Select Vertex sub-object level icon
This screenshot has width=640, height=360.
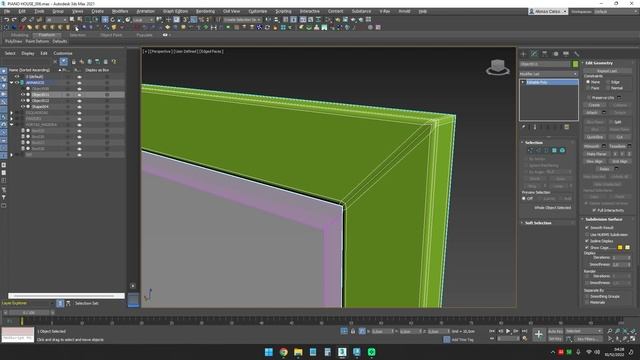tap(531, 151)
